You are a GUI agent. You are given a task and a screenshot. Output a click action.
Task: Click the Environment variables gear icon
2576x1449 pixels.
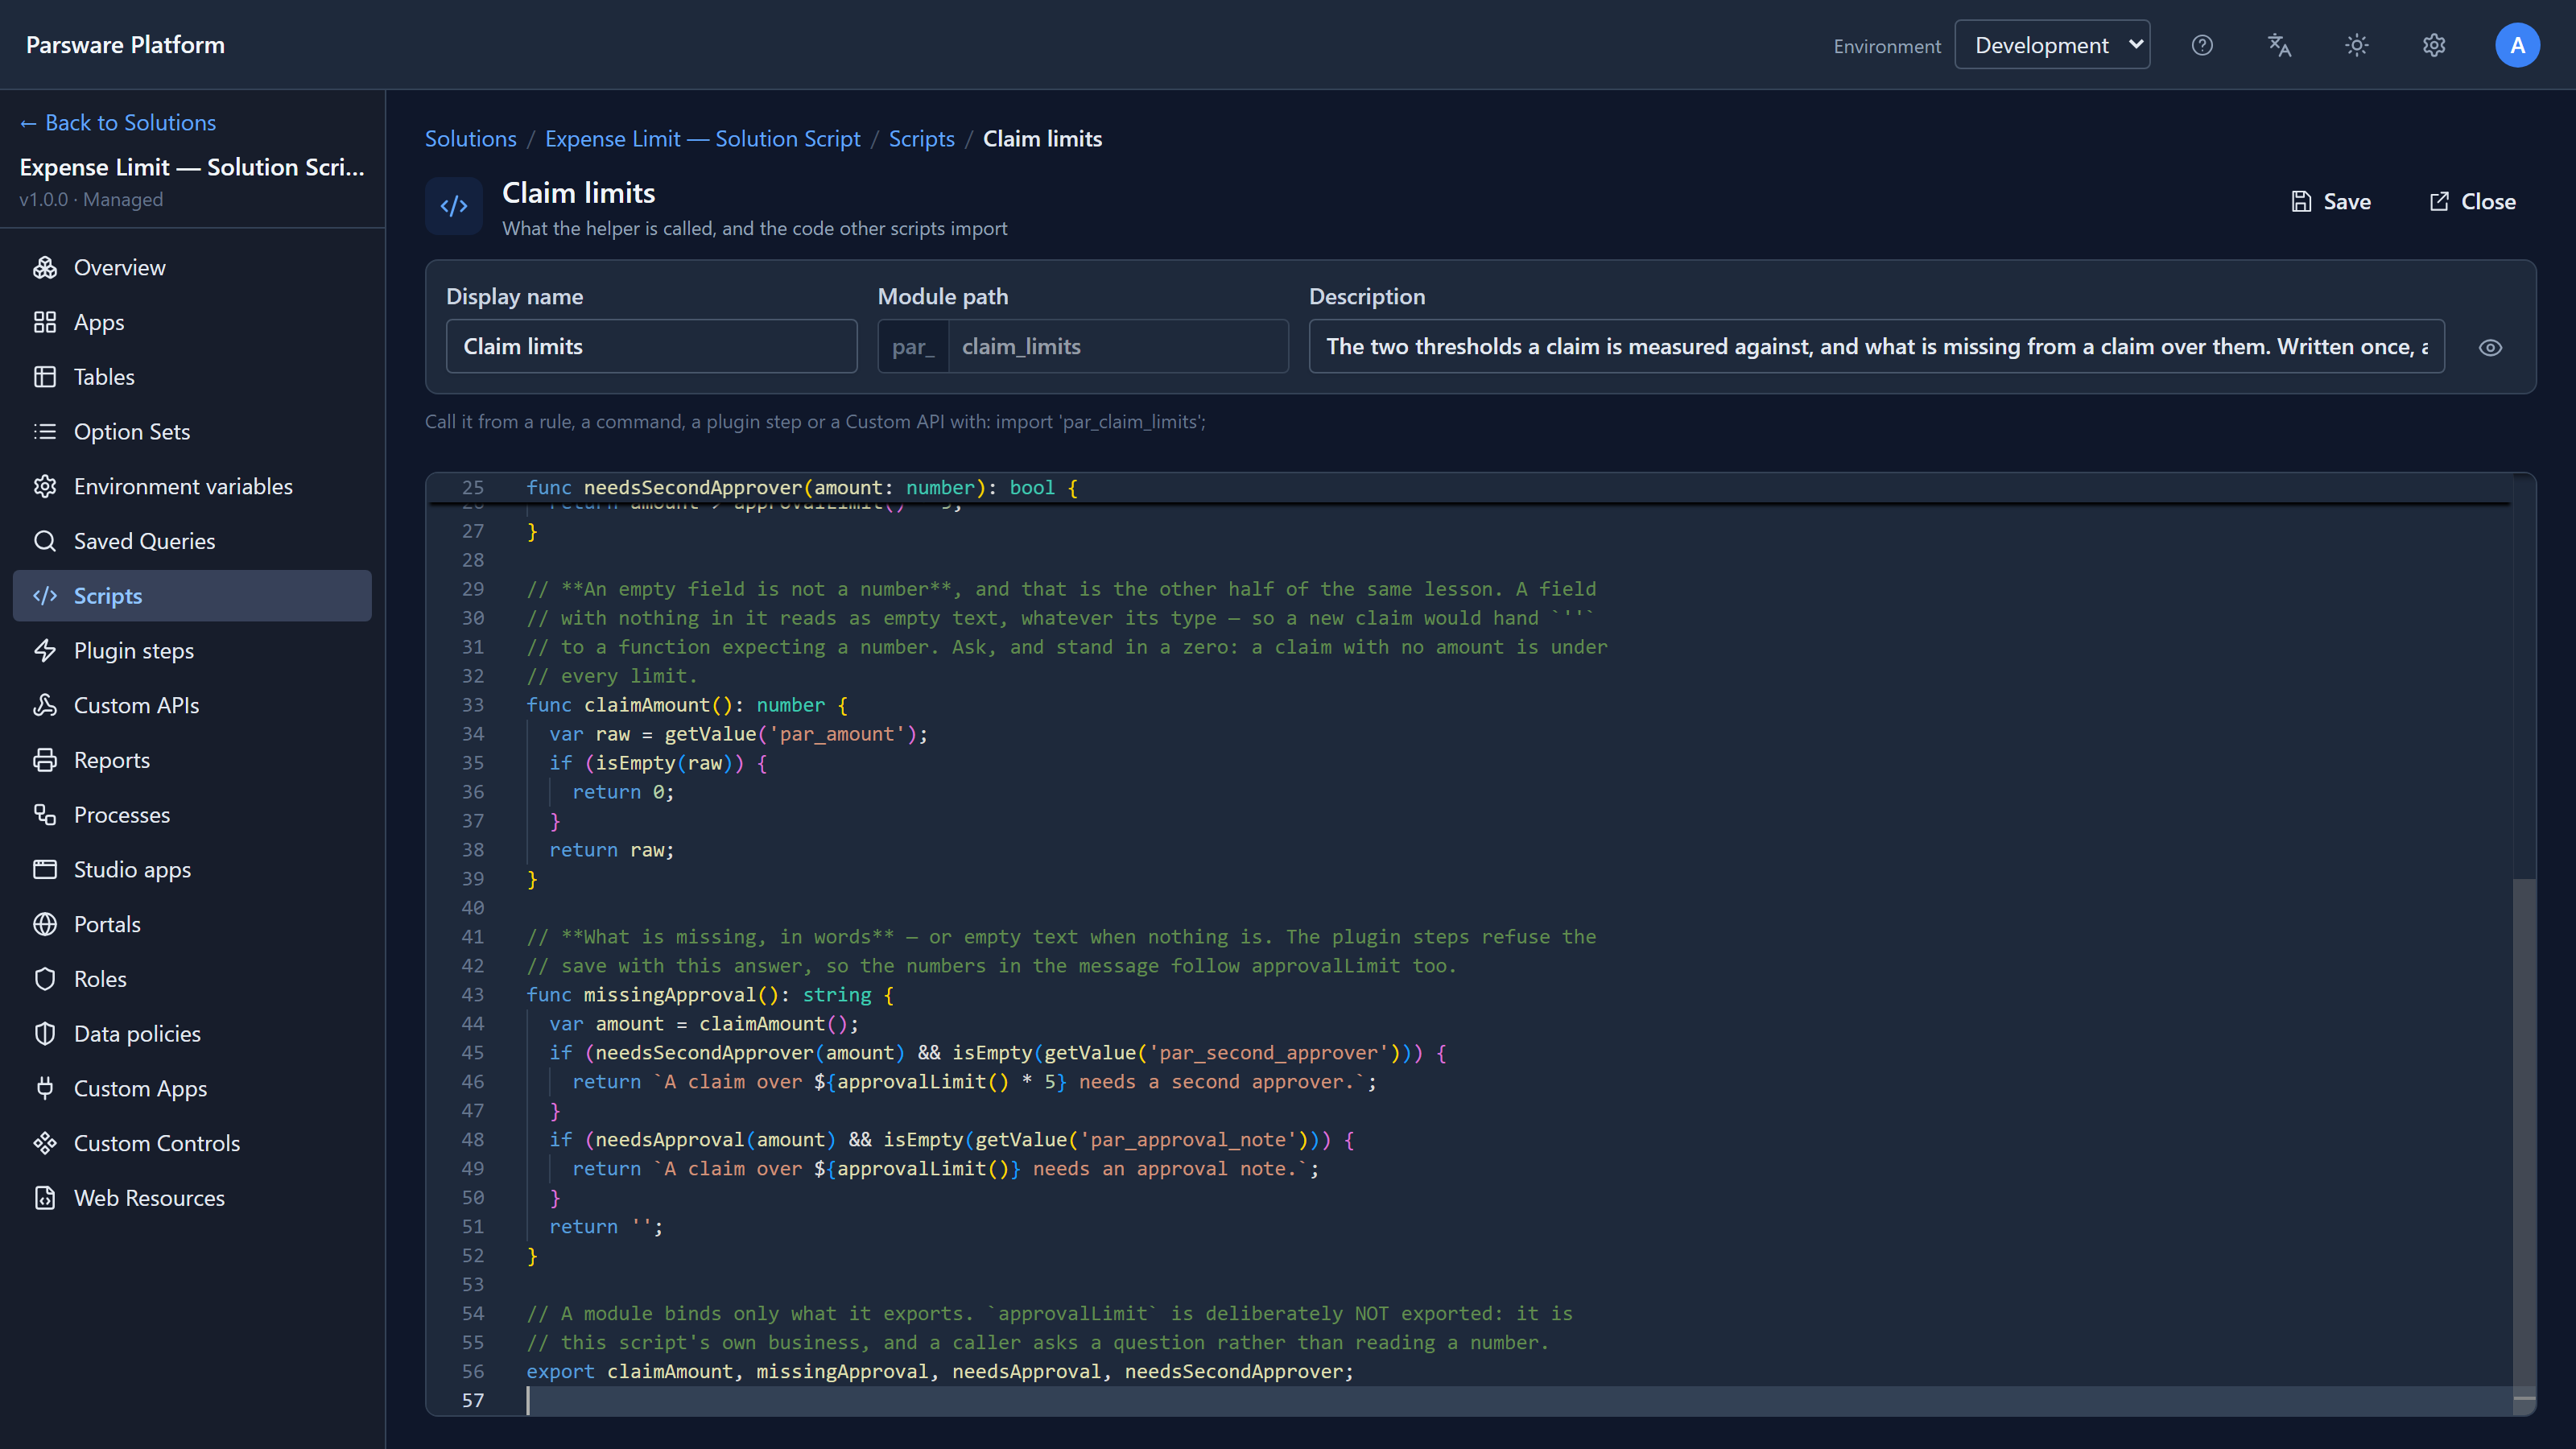(x=45, y=486)
